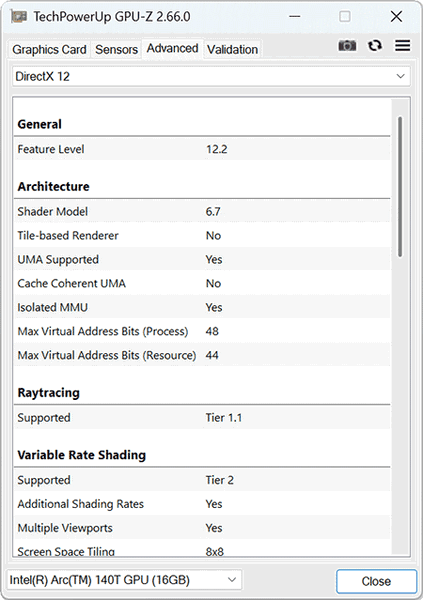Viewport: 423px width, 600px height.
Task: Click the Tier 2 value
Action: pyautogui.click(x=220, y=480)
